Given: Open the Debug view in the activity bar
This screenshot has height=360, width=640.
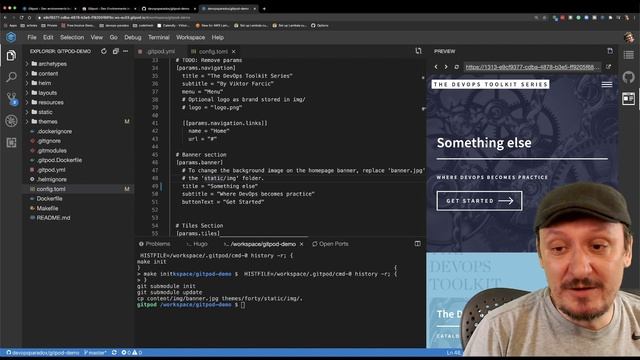Looking at the screenshot, I should point(11,121).
